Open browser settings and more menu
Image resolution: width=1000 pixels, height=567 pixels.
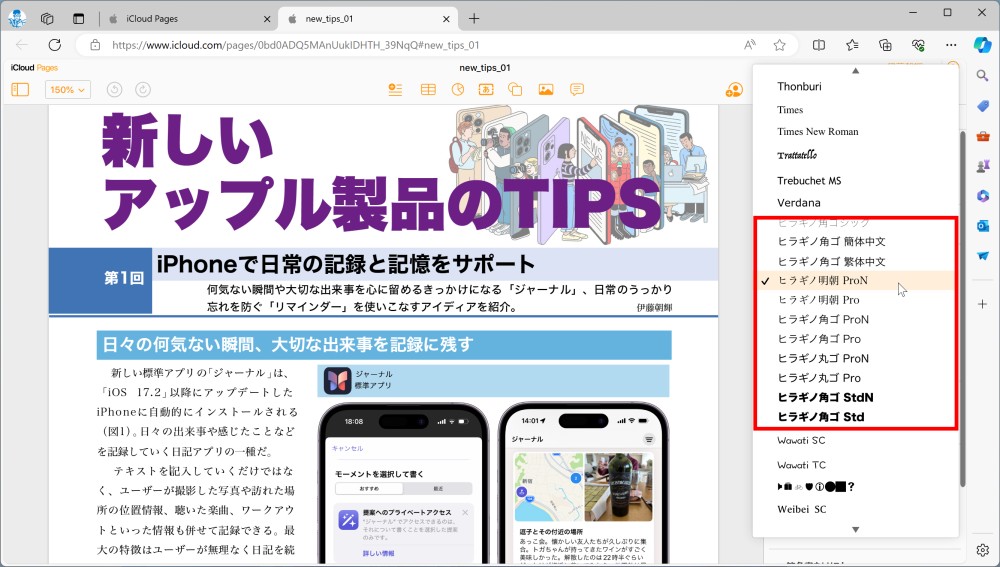(x=951, y=45)
